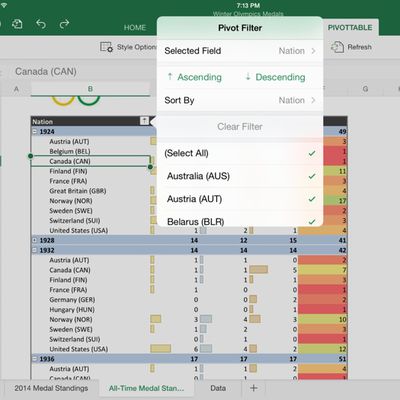The image size is (400, 400).
Task: Switch to the HOME ribbon tab
Action: point(135,28)
